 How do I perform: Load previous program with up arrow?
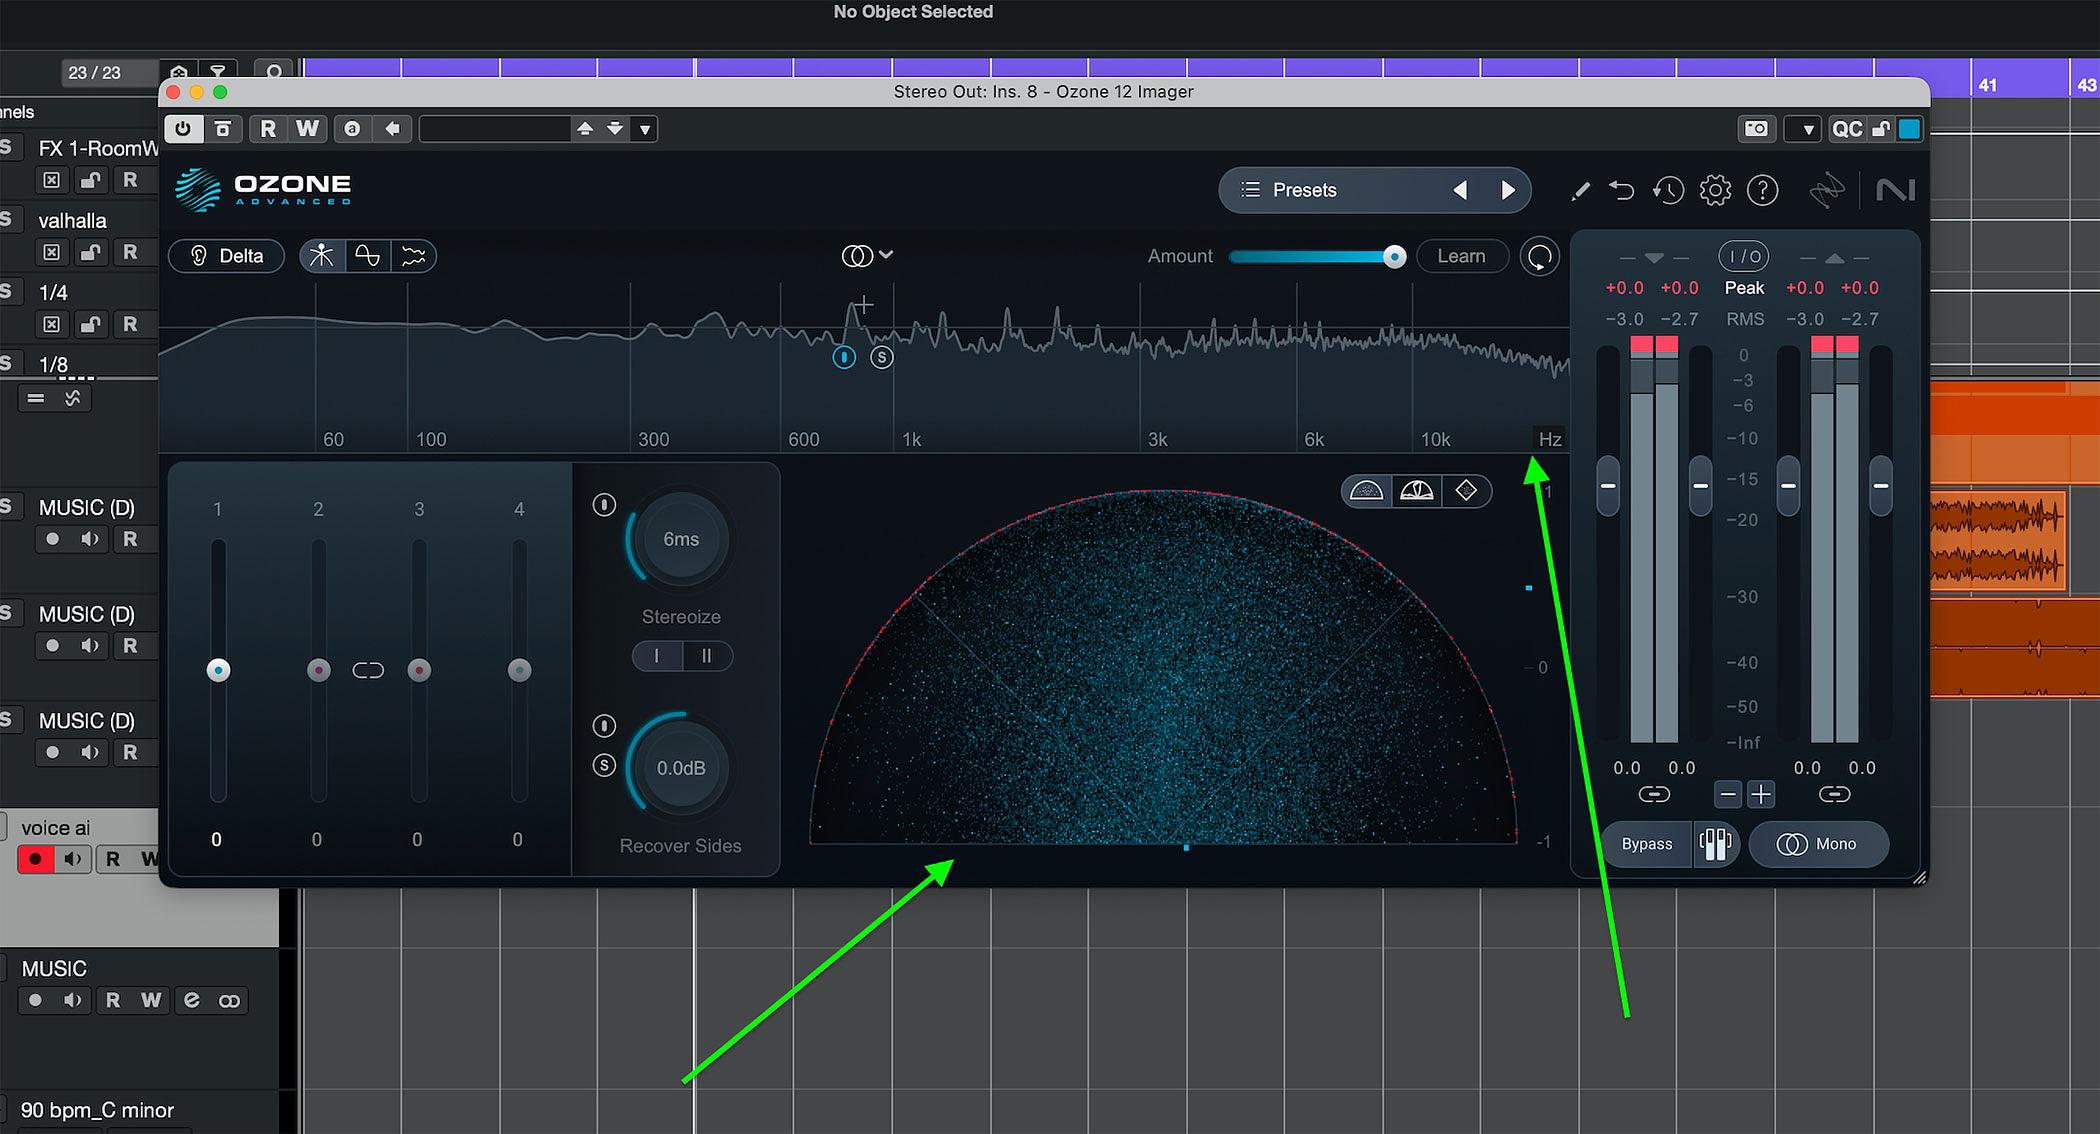585,129
